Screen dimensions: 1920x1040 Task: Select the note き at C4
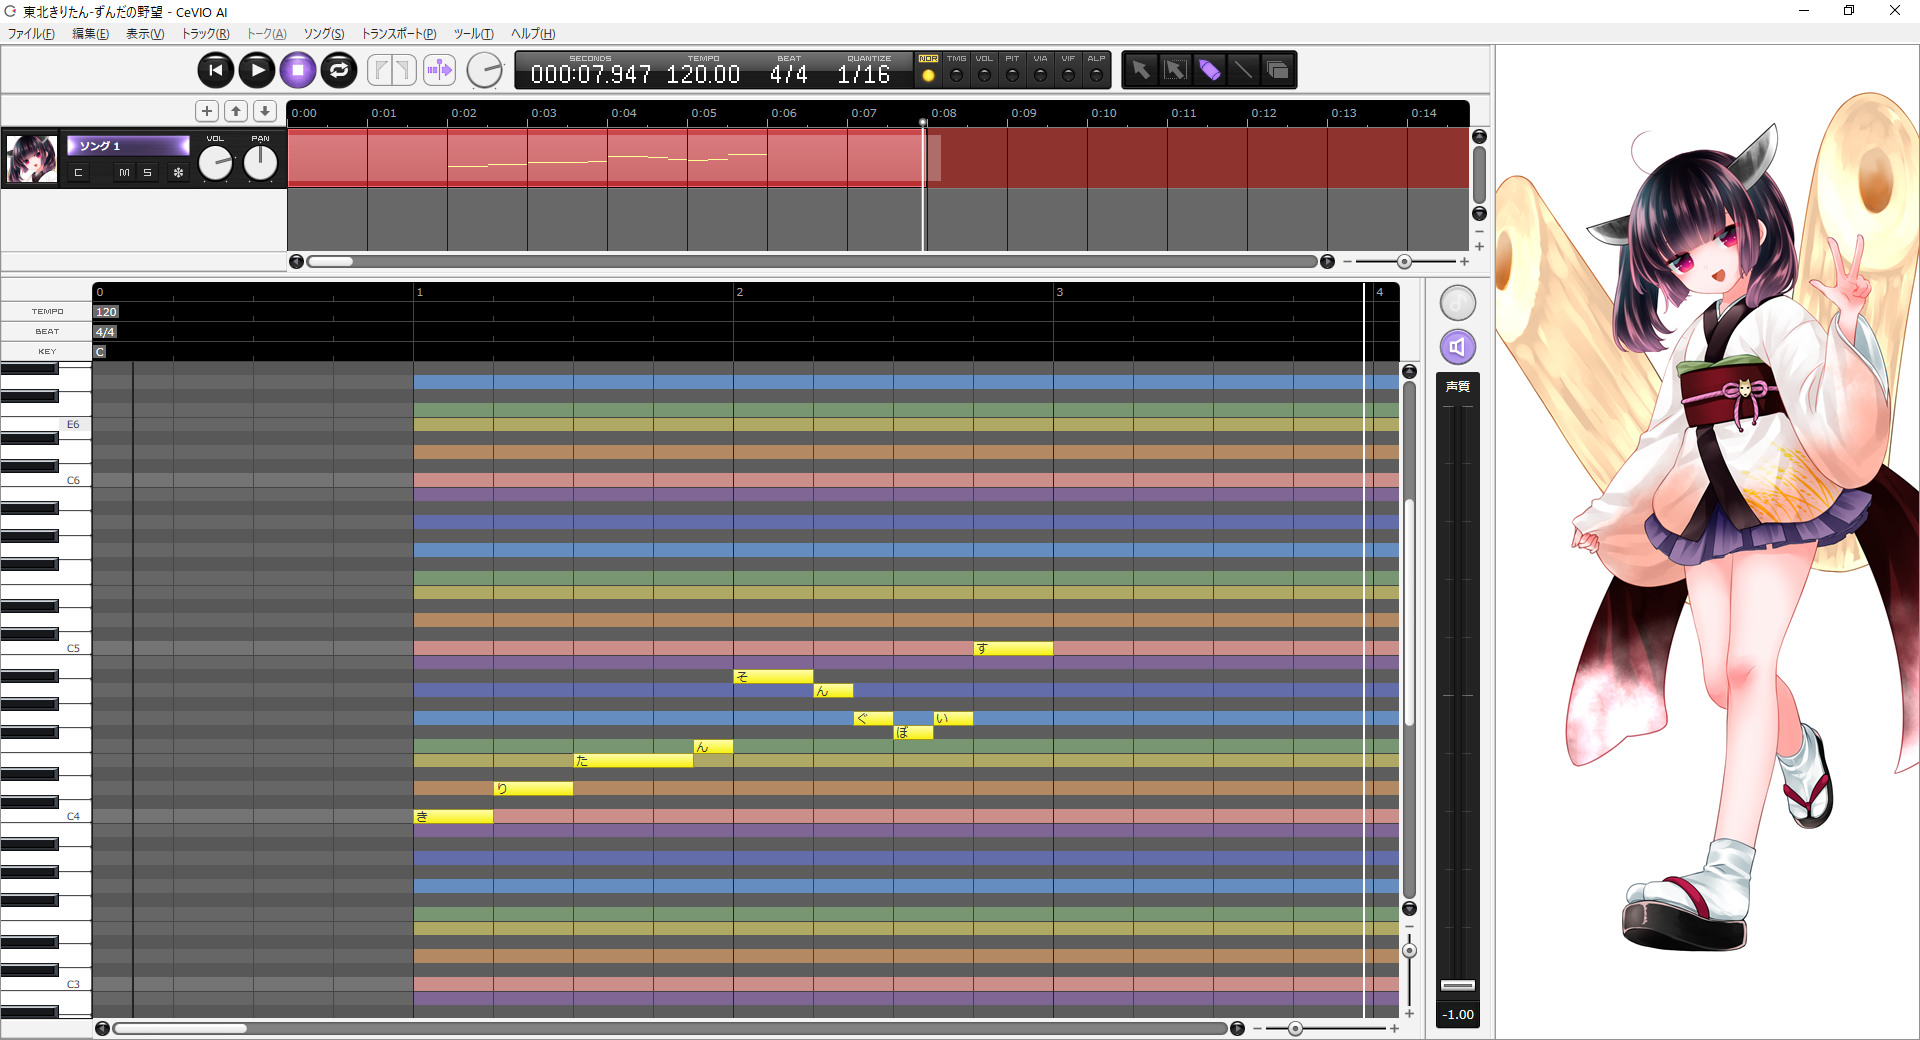(453, 817)
